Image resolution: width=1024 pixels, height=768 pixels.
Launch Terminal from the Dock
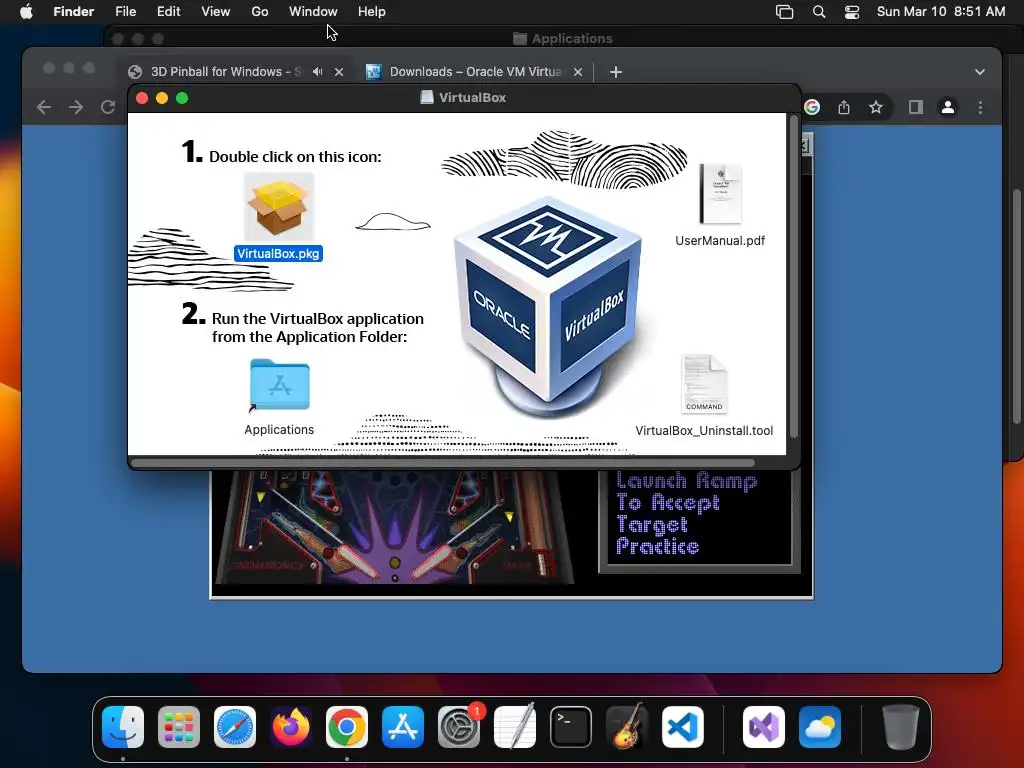(x=571, y=727)
